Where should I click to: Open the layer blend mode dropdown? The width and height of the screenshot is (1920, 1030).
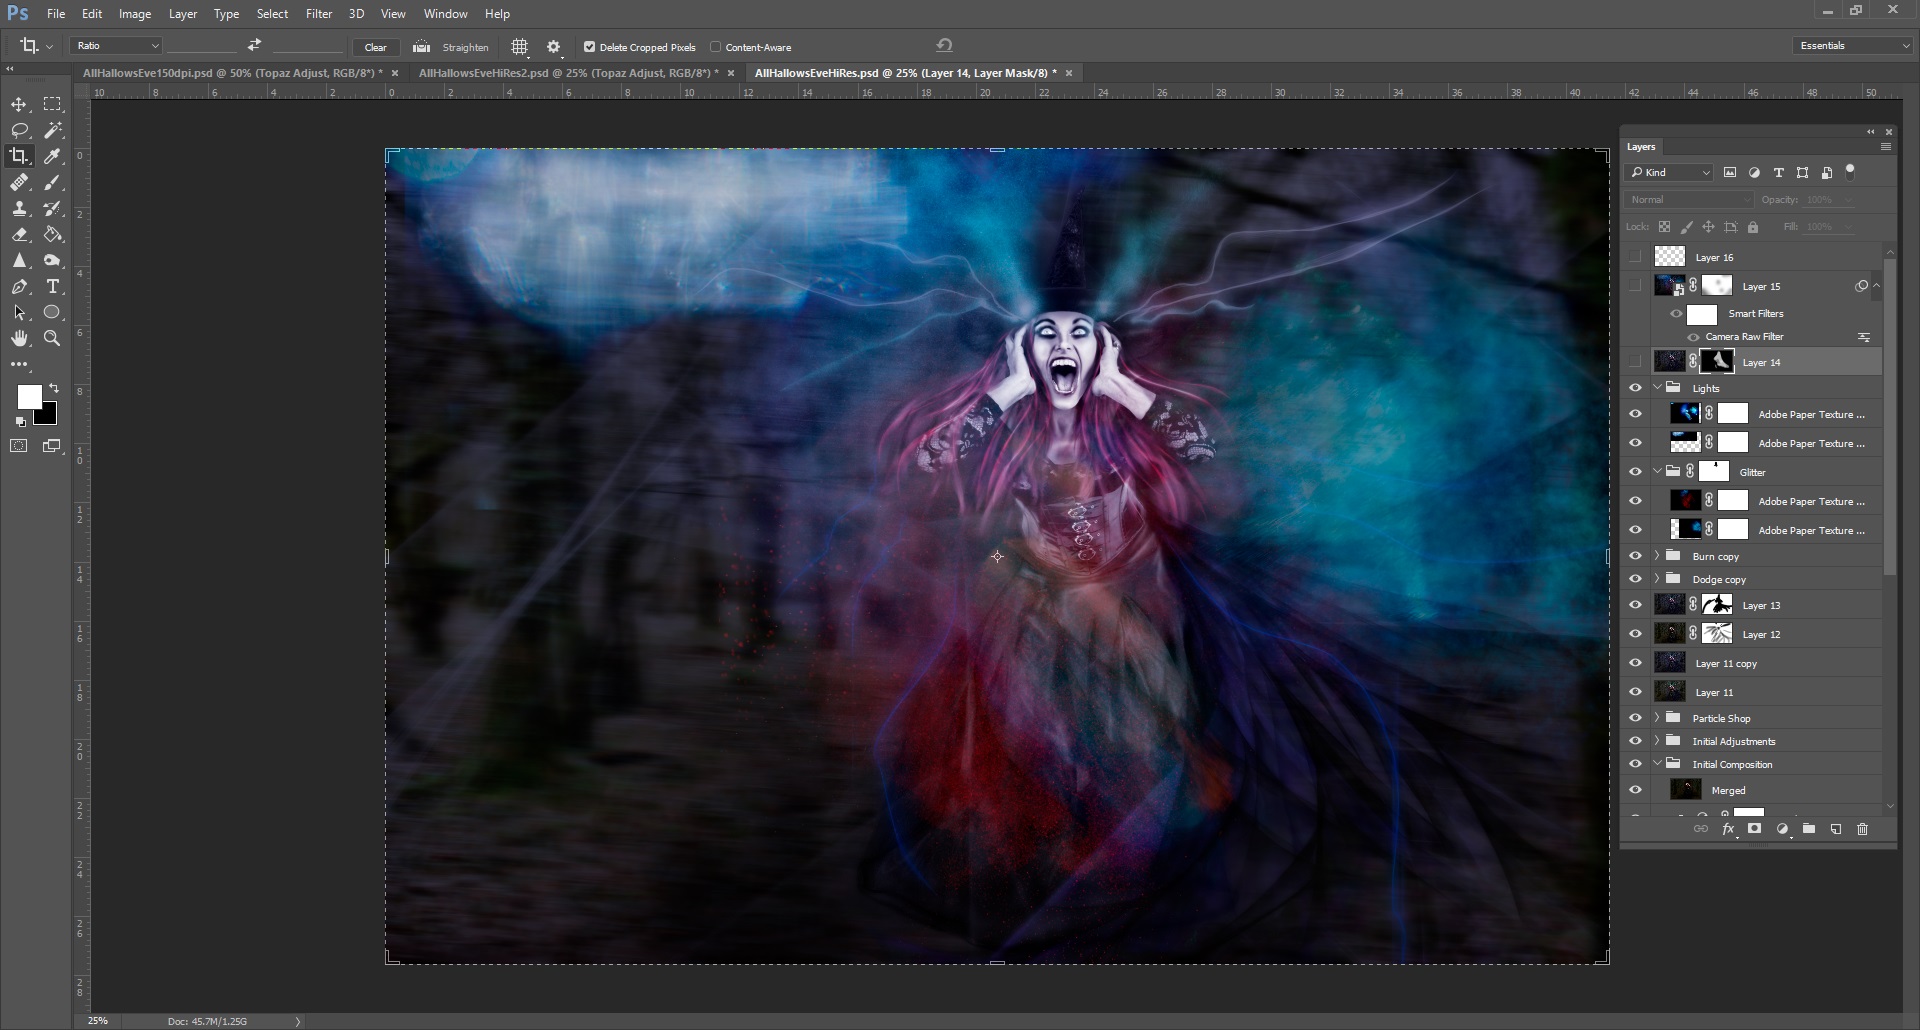(x=1687, y=199)
